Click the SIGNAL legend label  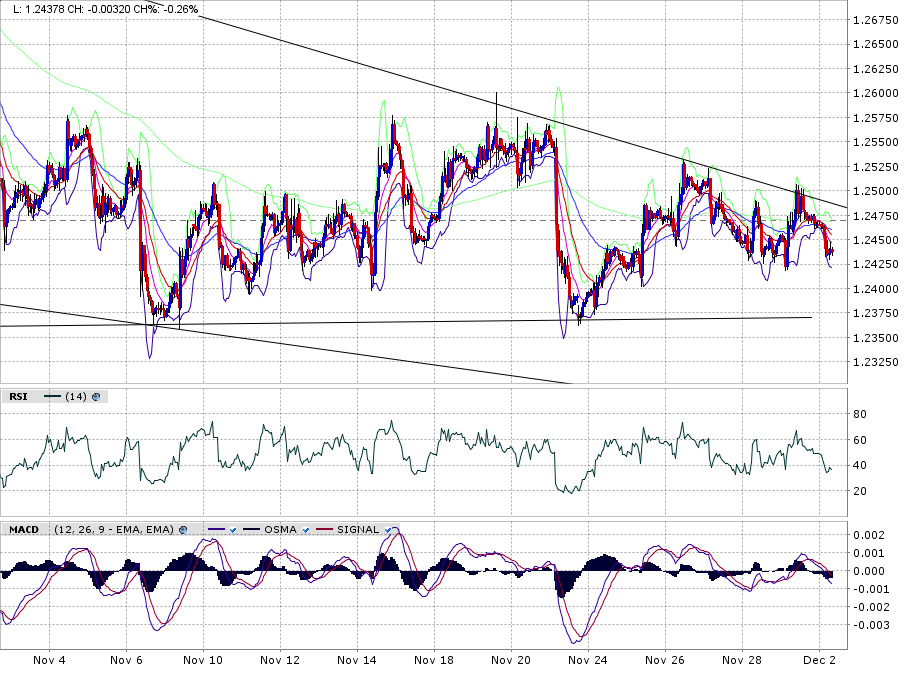(x=358, y=529)
